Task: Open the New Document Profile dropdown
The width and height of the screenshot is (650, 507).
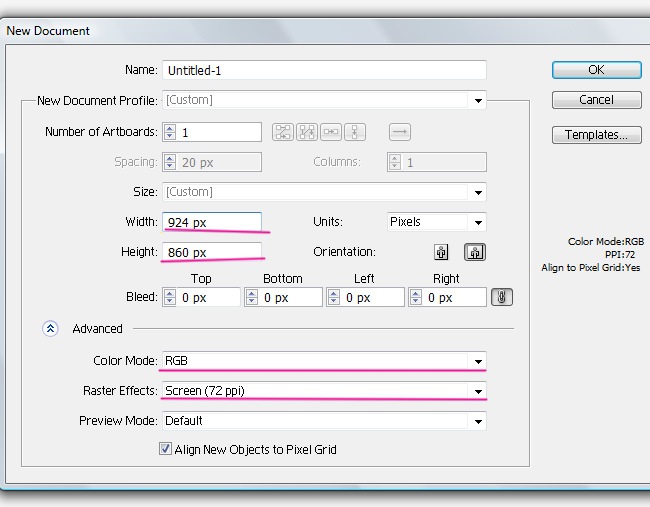Action: (478, 100)
